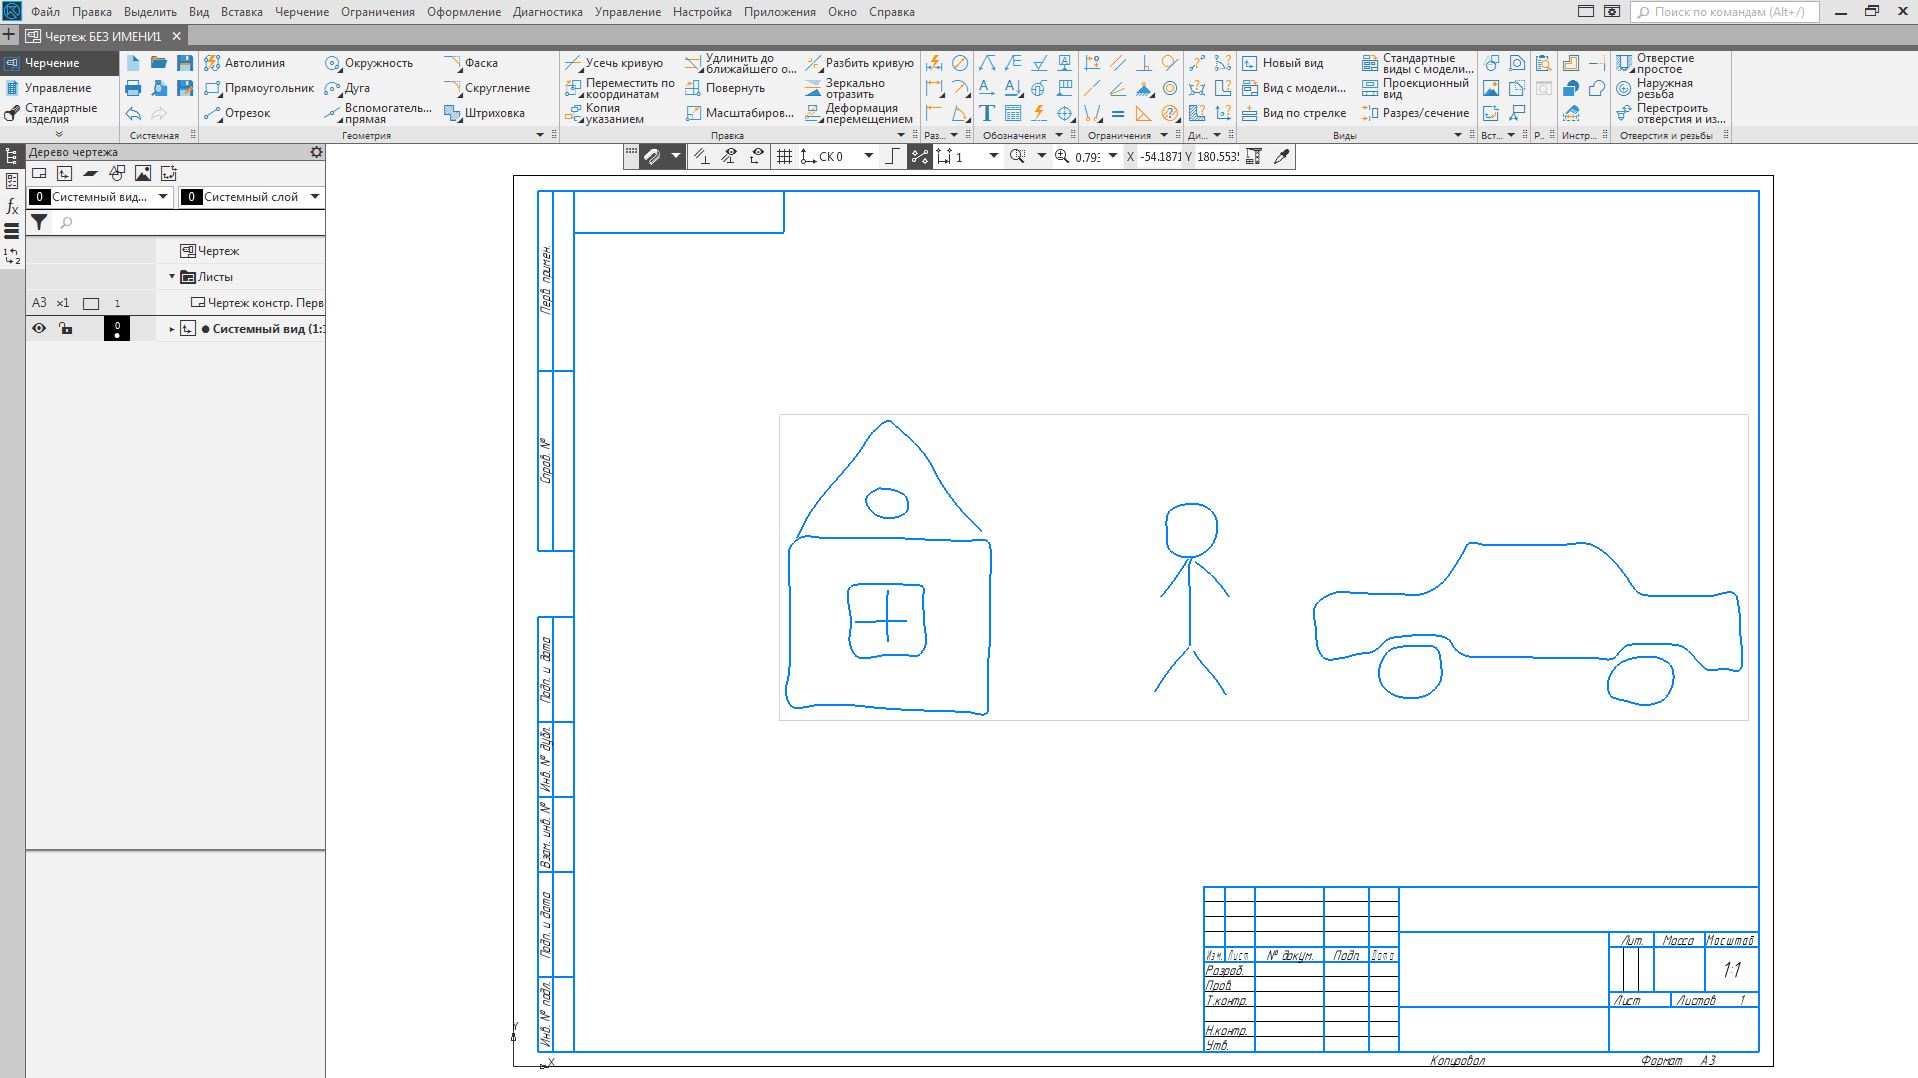Image resolution: width=1918 pixels, height=1078 pixels.
Task: Click the Save document icon
Action: (x=184, y=63)
